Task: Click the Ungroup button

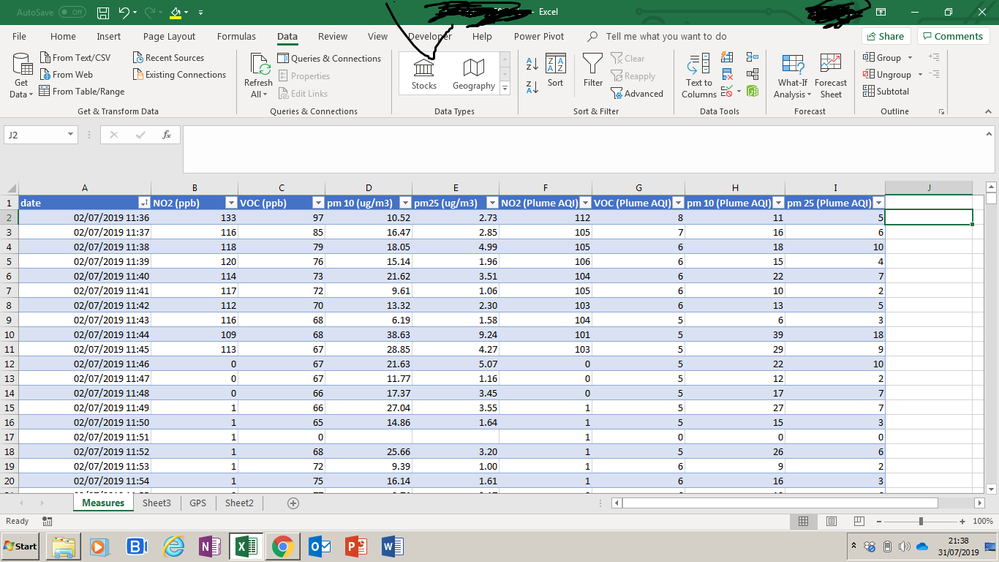Action: click(x=887, y=75)
